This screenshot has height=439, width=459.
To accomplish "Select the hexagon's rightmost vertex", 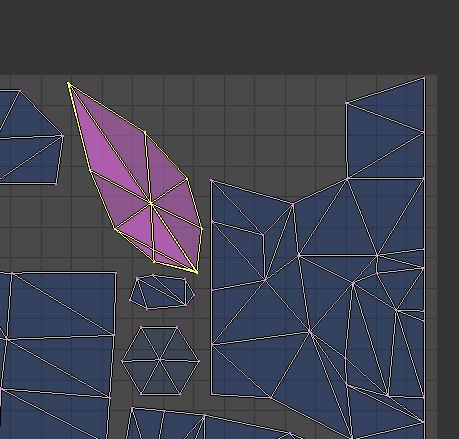I will (x=199, y=361).
